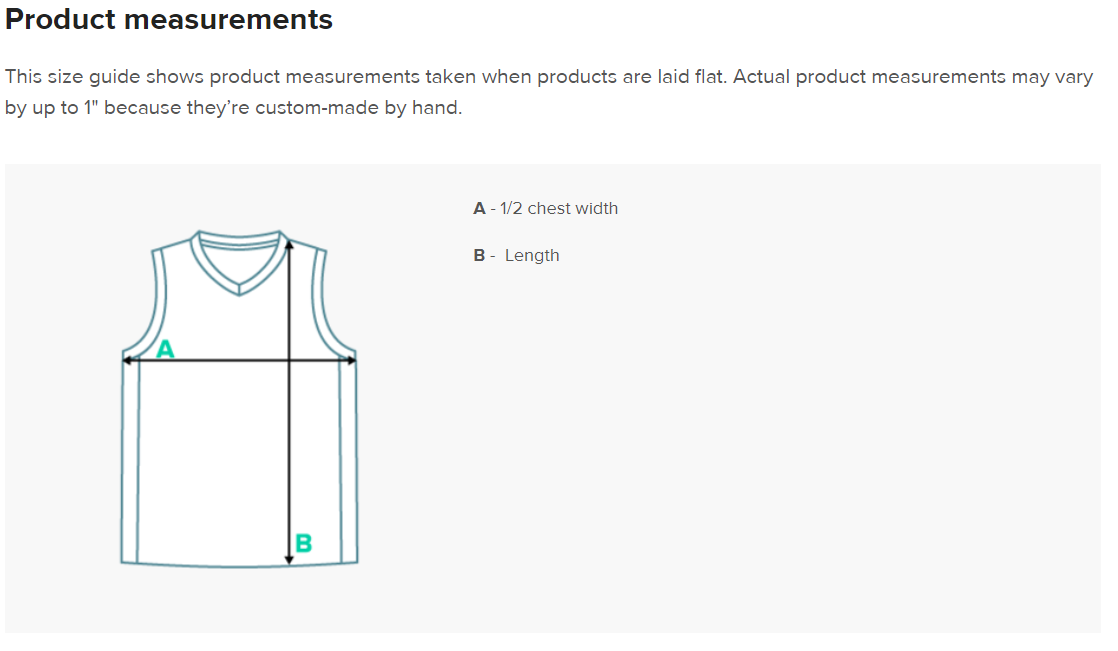Click the green letter B on the diagram
This screenshot has width=1118, height=651.
click(x=304, y=543)
